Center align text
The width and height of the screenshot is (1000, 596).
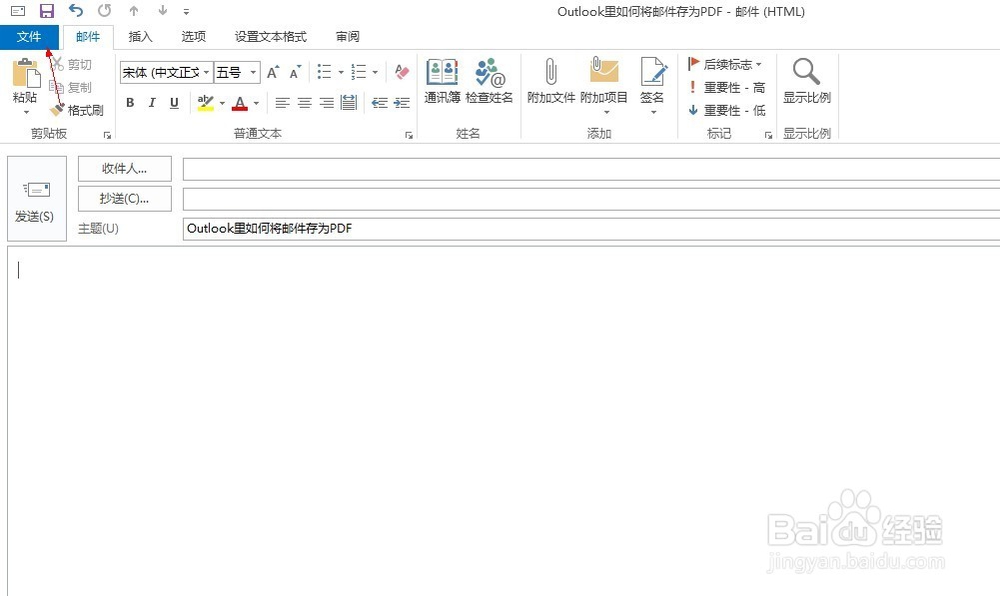pos(305,103)
